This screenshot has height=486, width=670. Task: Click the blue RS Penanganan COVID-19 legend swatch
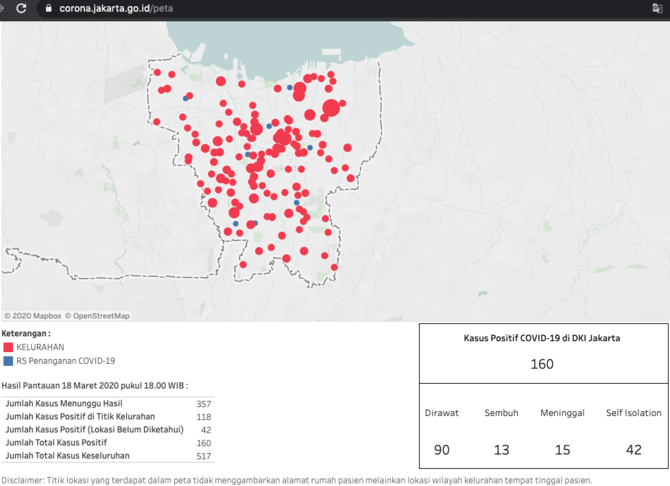[8, 361]
